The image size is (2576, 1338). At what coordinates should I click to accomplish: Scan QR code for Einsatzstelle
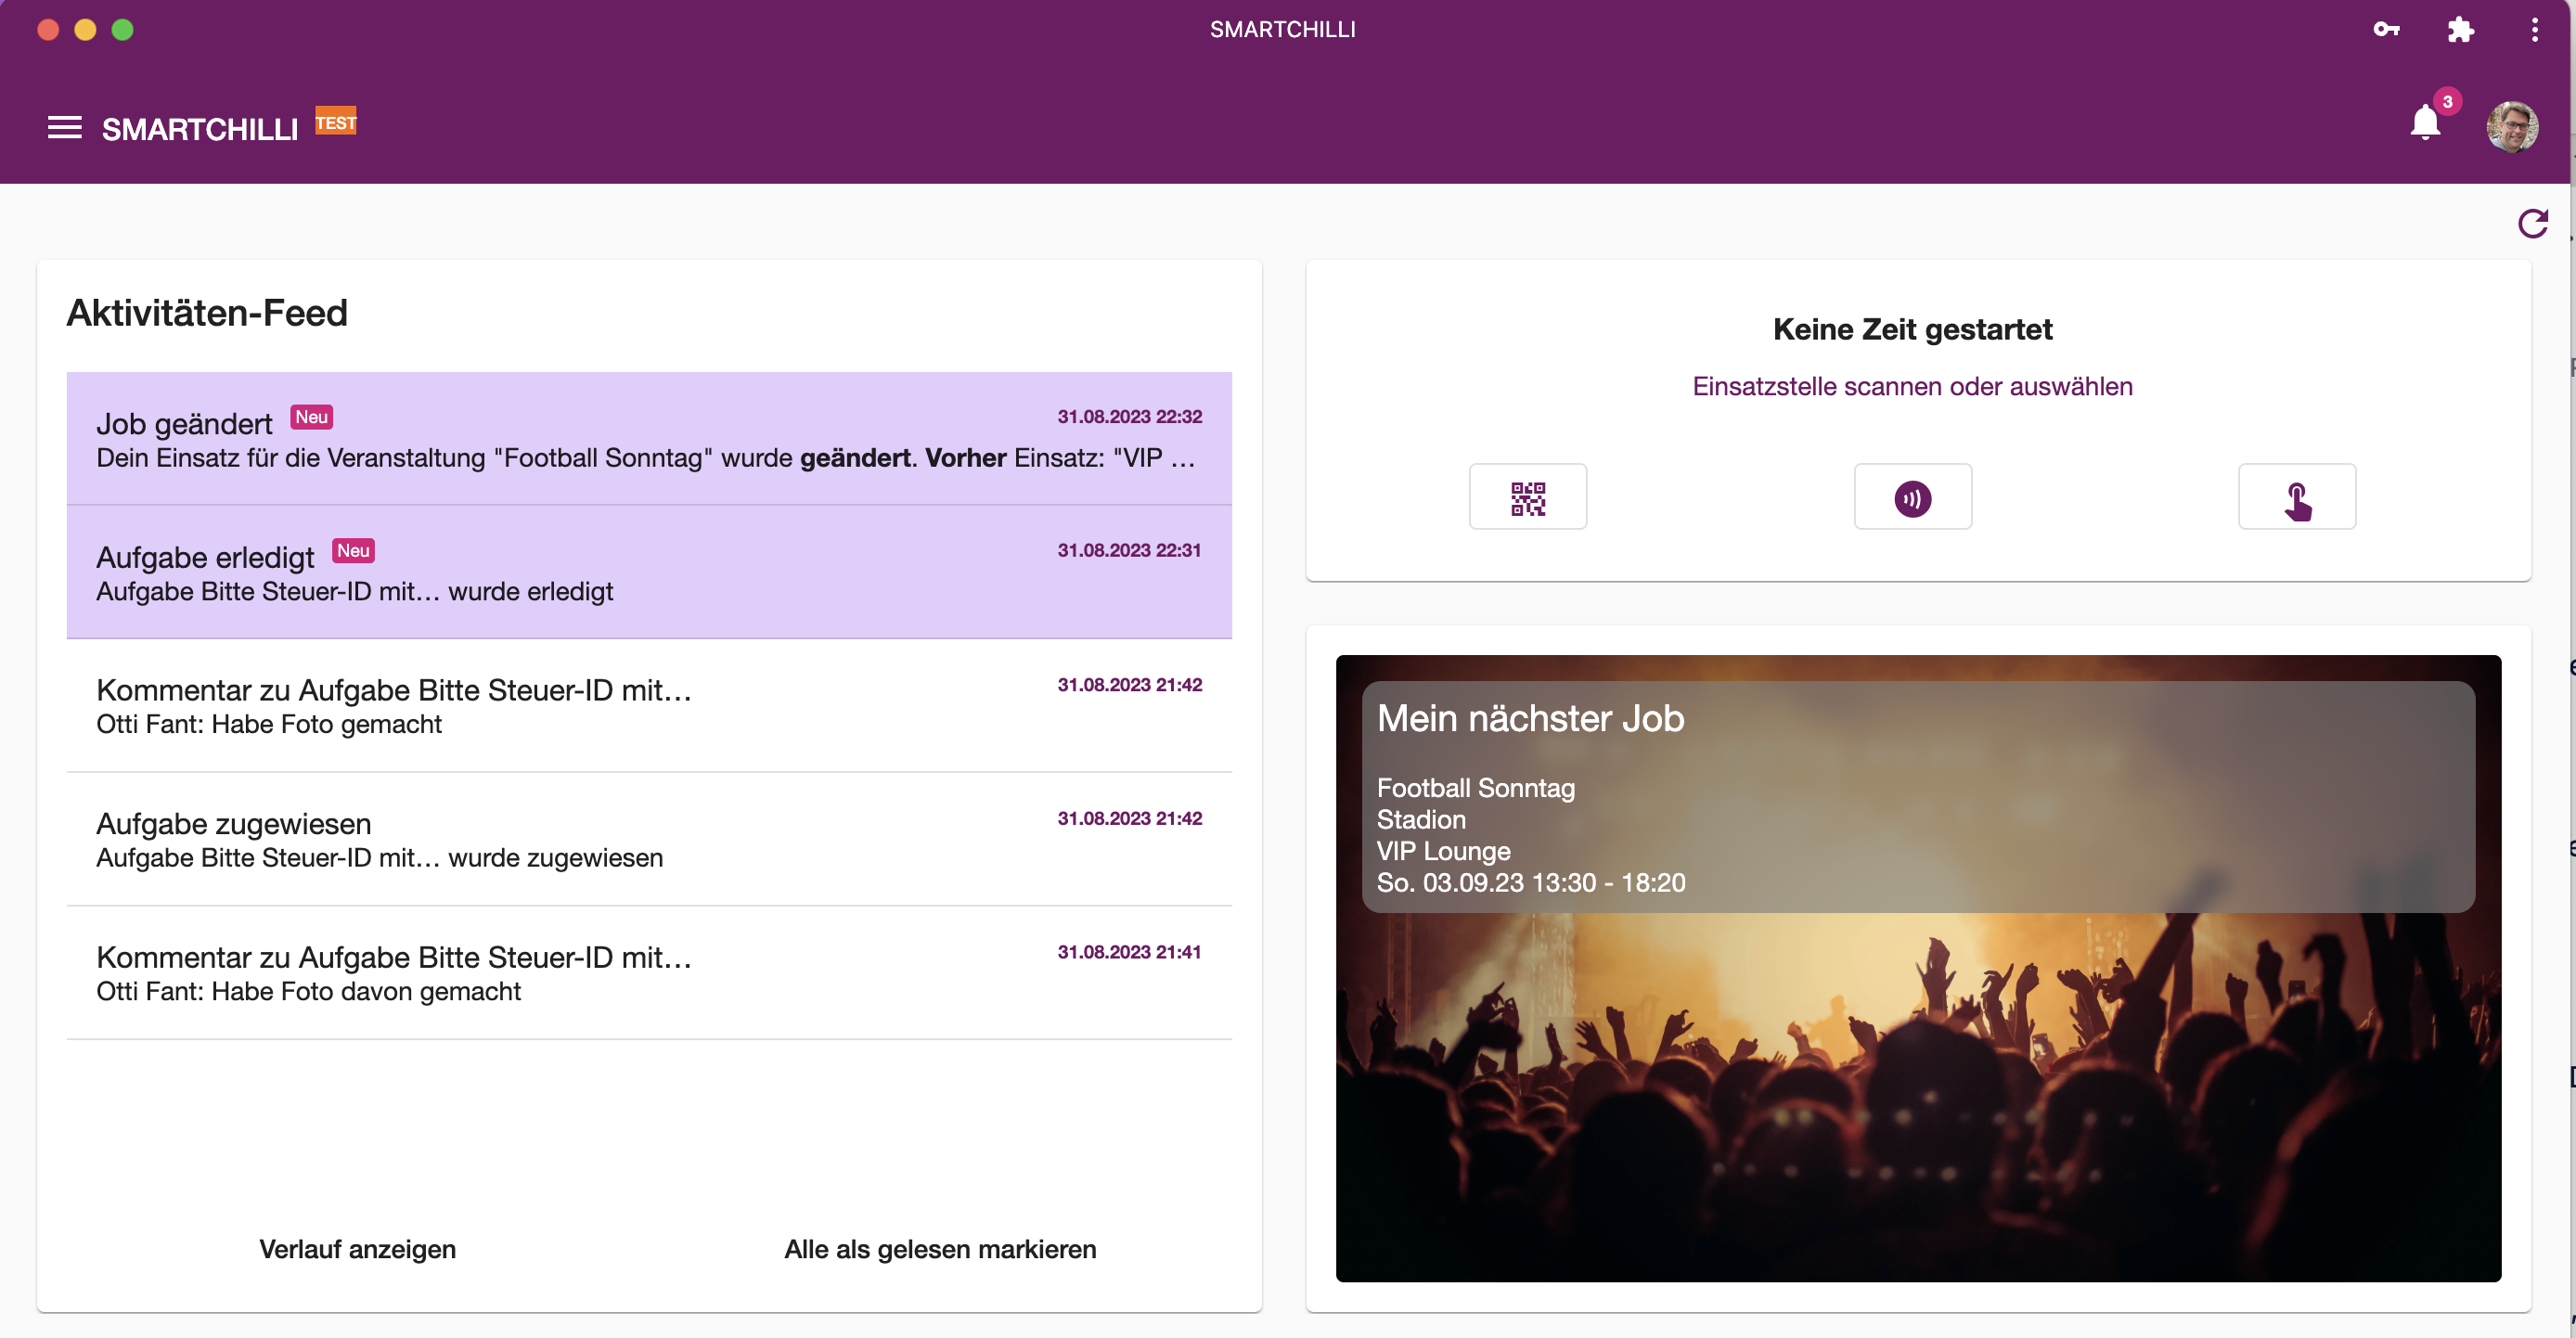[1527, 497]
